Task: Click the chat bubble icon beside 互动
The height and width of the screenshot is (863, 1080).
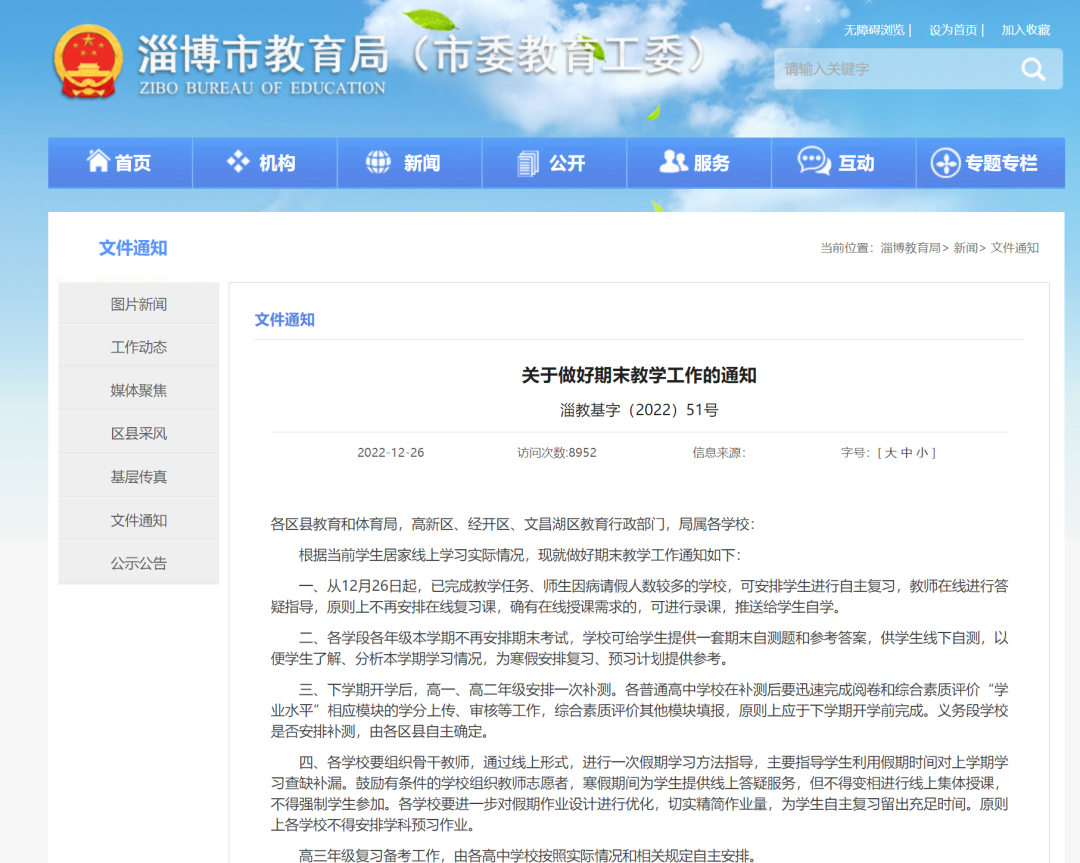Action: tap(815, 161)
